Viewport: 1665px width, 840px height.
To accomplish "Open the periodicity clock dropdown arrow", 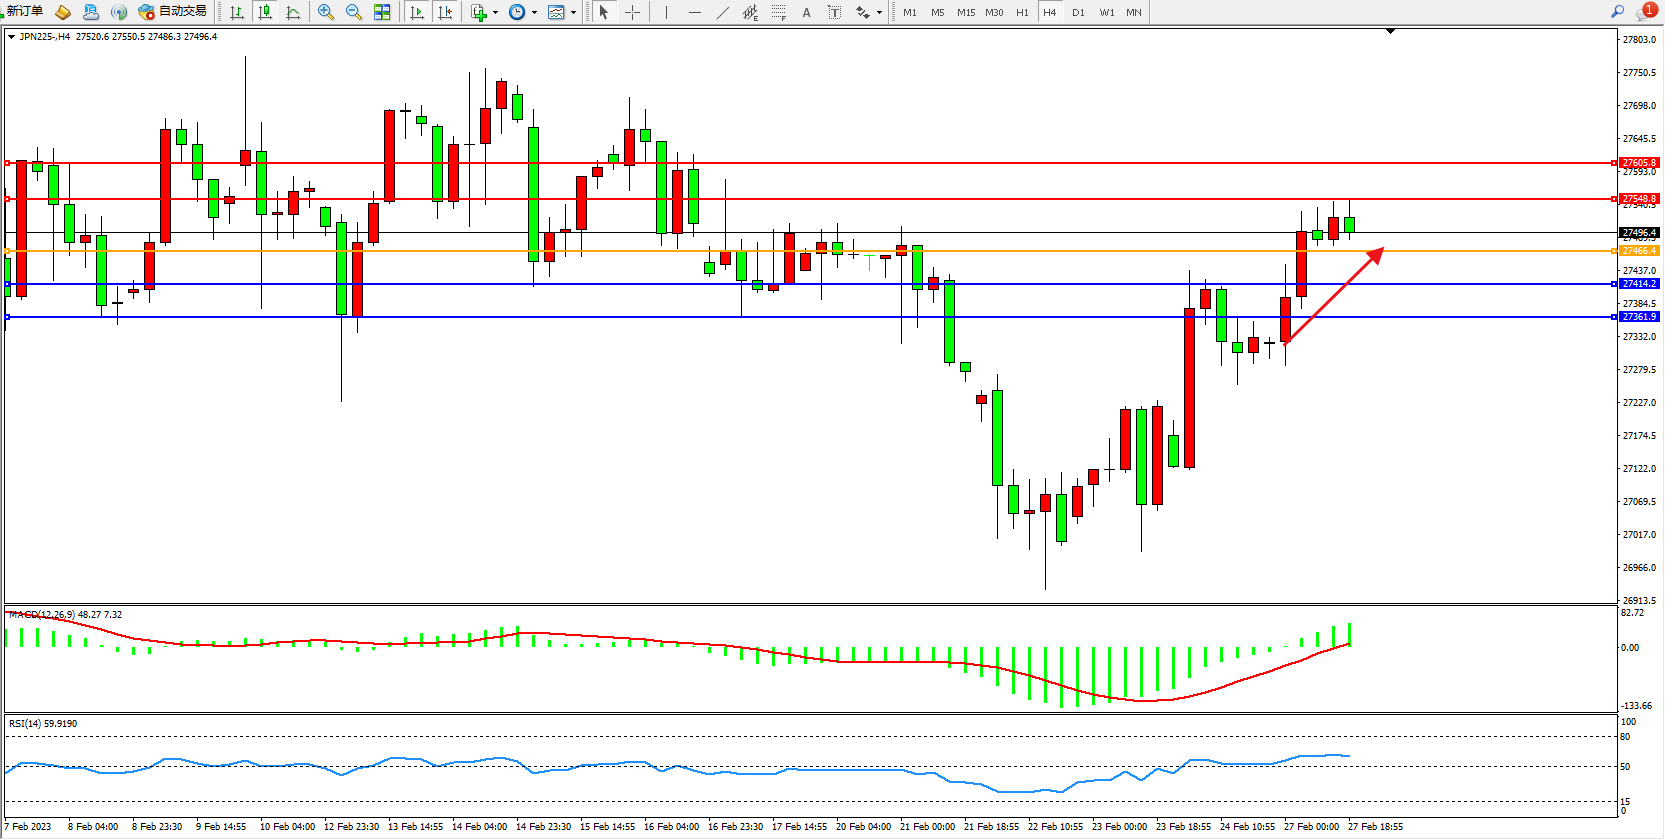I will click(534, 13).
